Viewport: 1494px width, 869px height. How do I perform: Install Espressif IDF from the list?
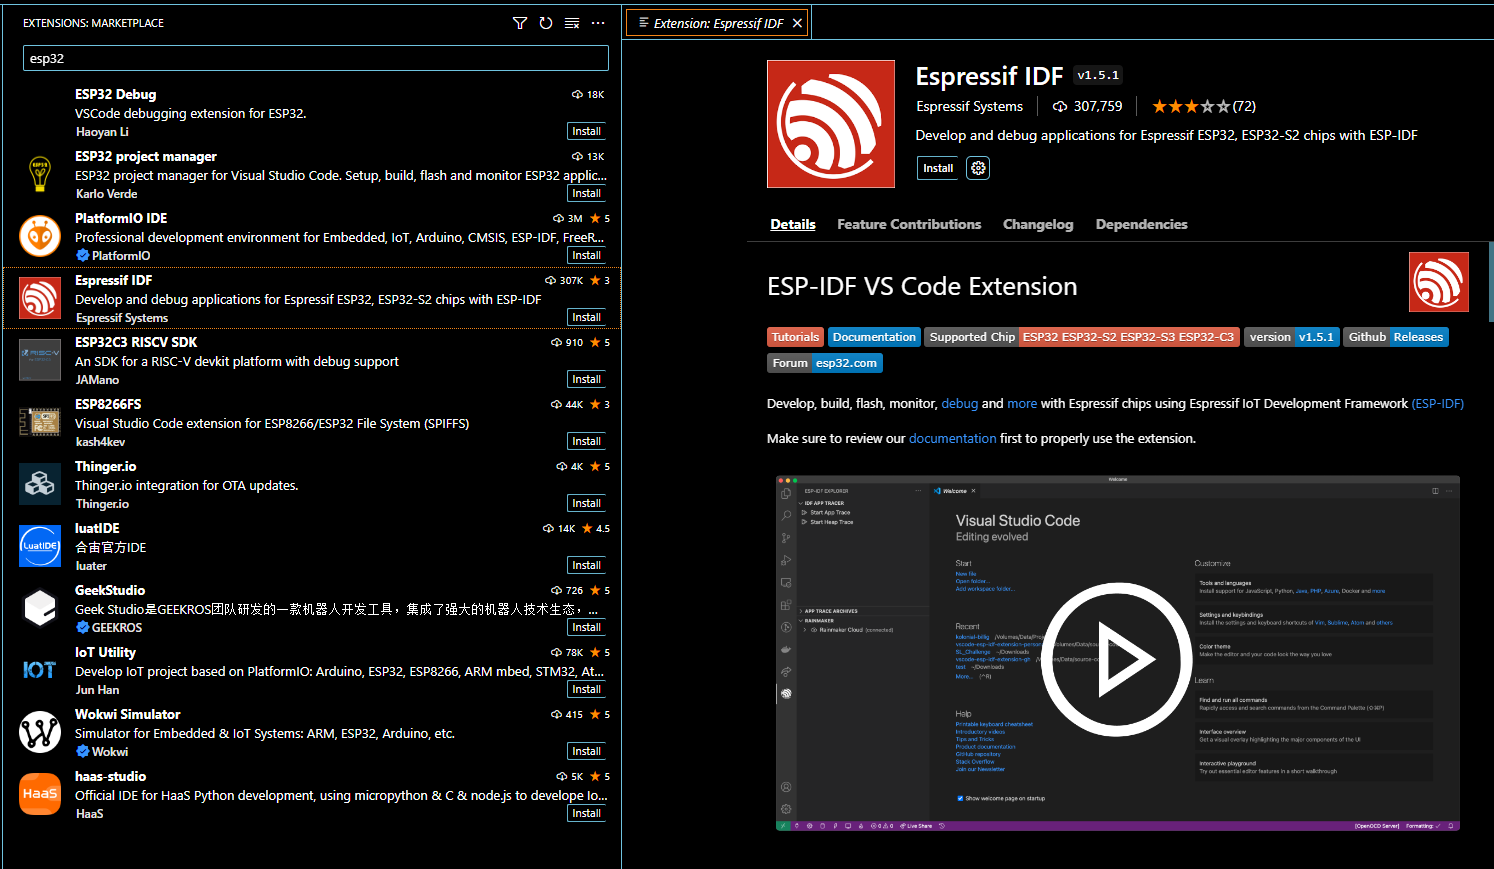coord(586,317)
